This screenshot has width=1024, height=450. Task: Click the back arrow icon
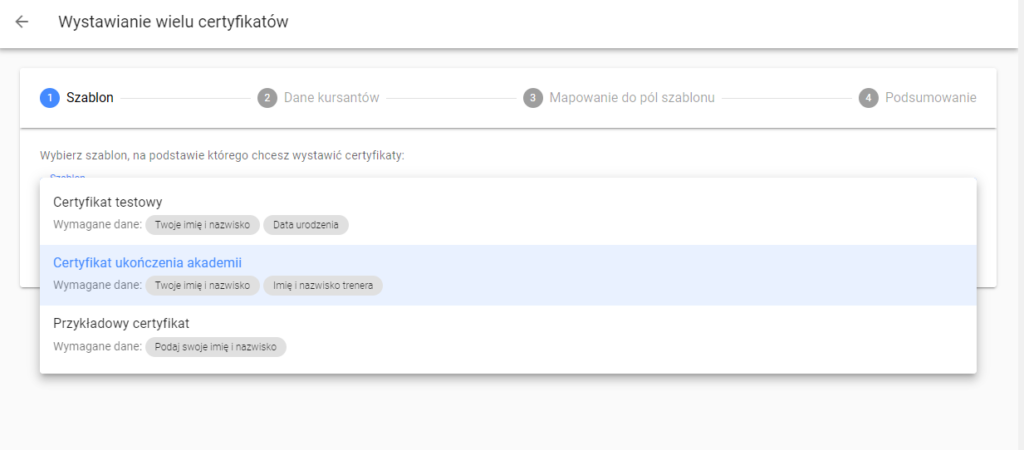(x=22, y=22)
